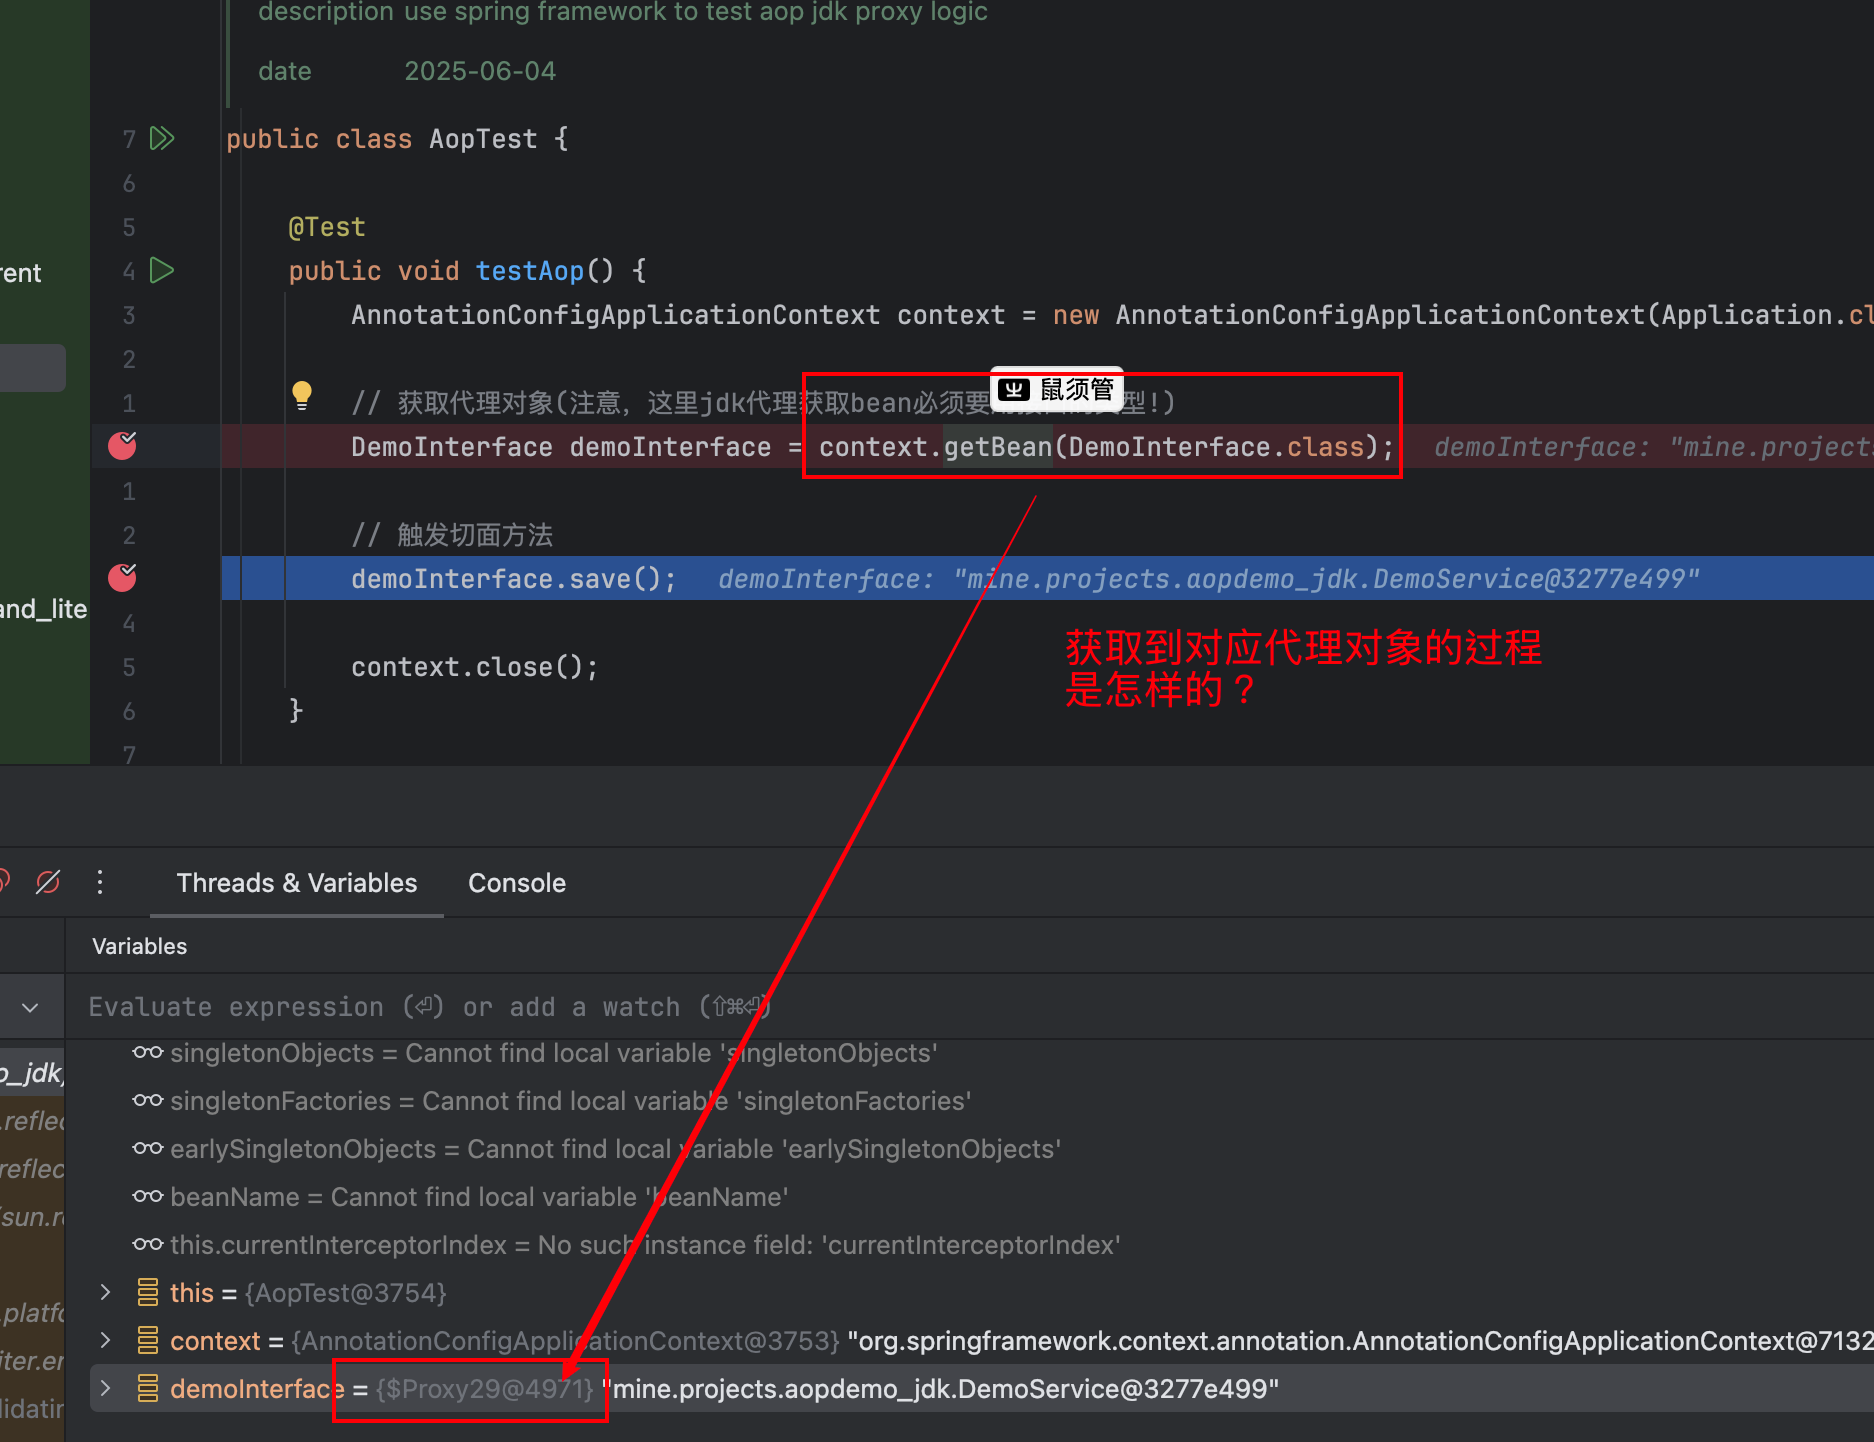The image size is (1874, 1442).
Task: Toggle the Mute Breakpoints button
Action: (x=48, y=882)
